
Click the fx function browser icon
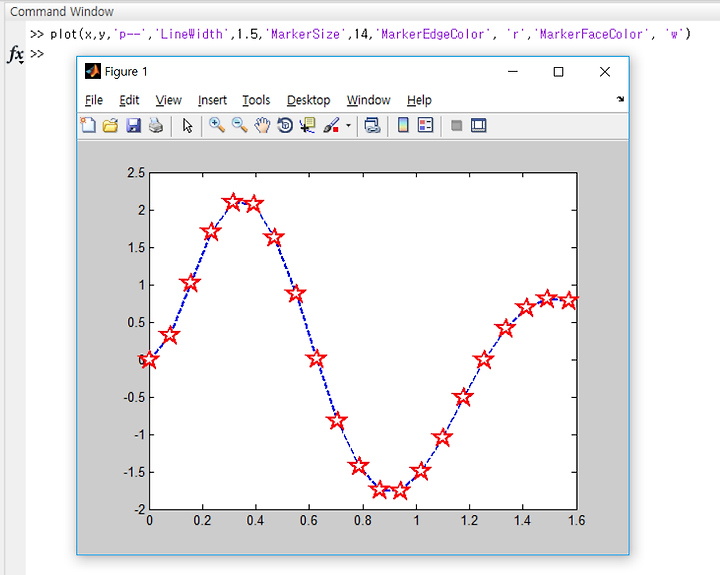16,55
